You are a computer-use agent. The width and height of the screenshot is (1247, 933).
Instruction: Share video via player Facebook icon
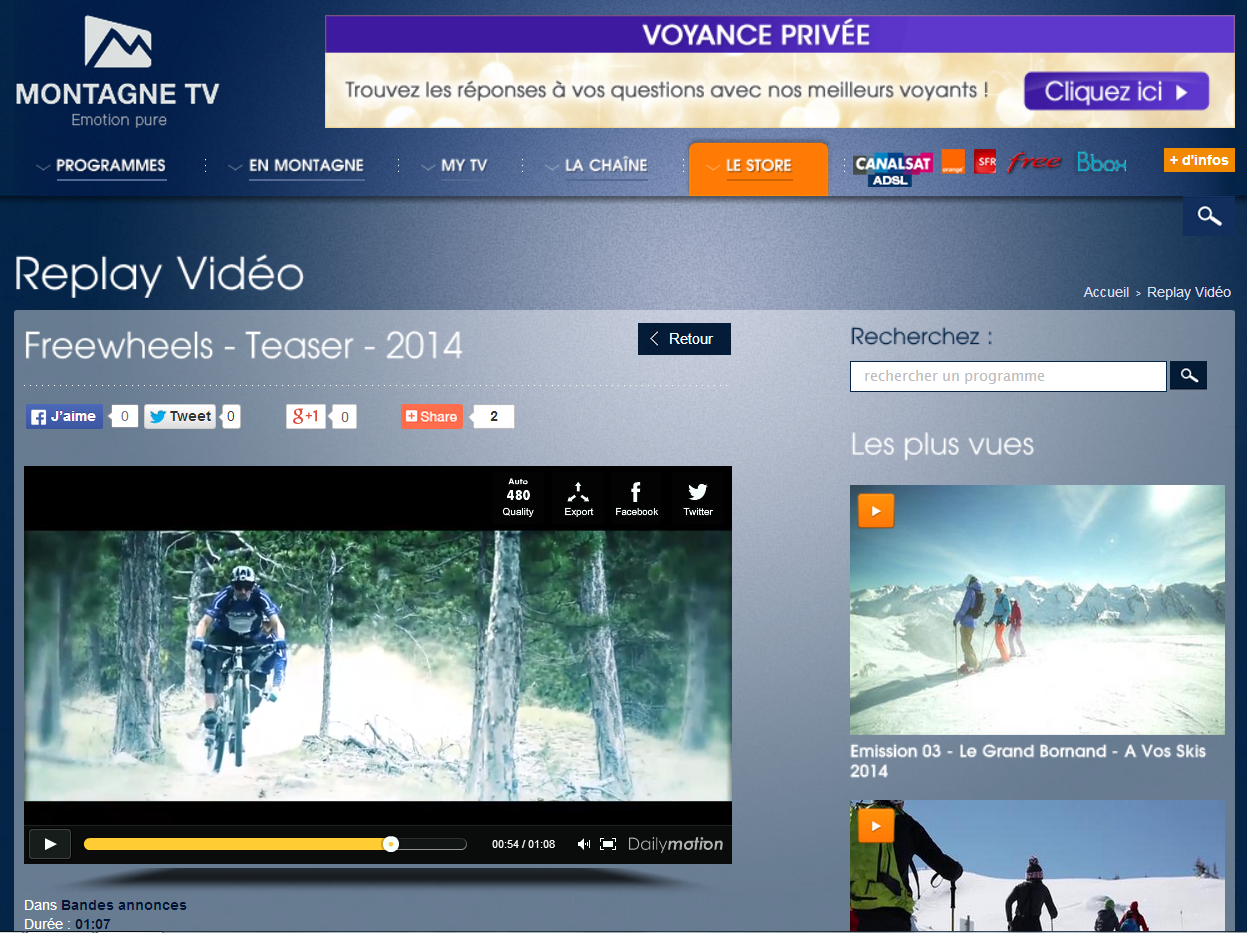[636, 498]
